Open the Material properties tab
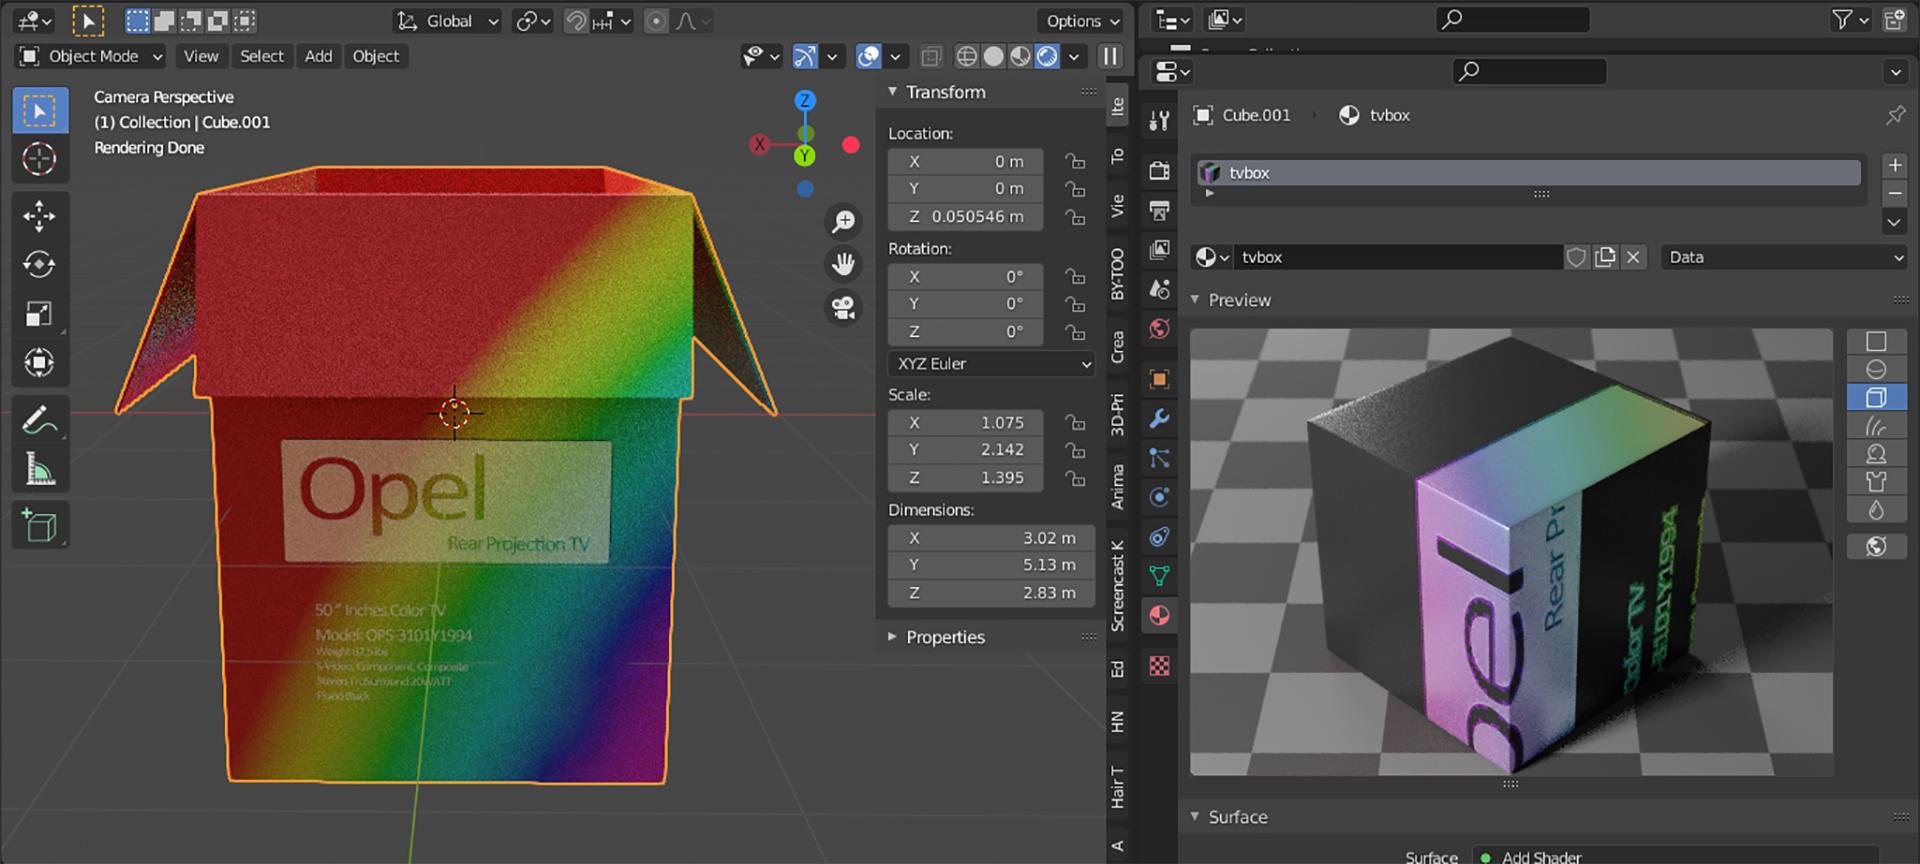 (x=1159, y=616)
